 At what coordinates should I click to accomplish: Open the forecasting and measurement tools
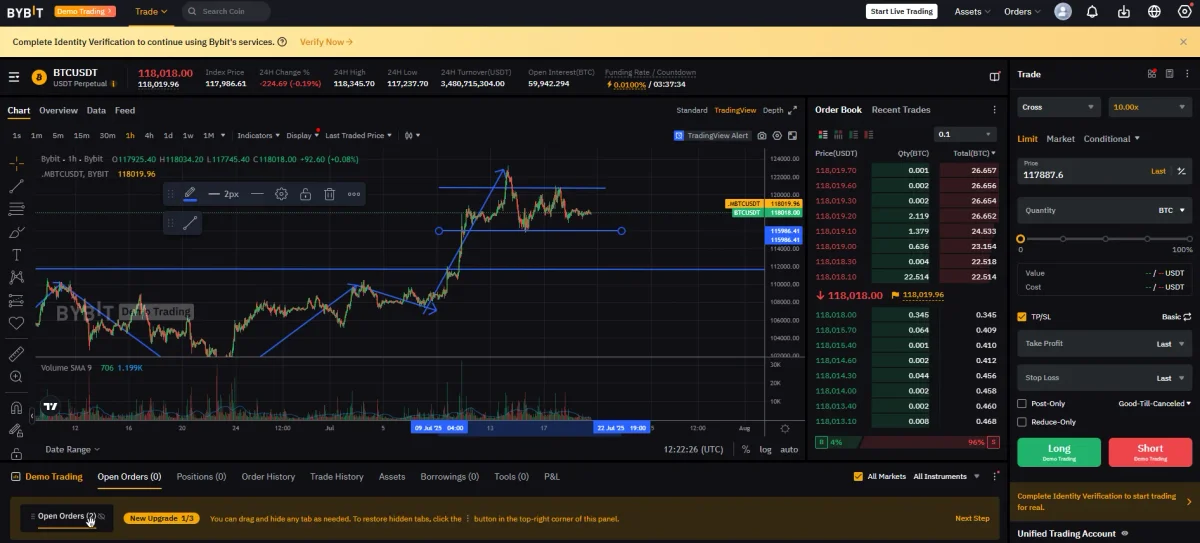16,300
